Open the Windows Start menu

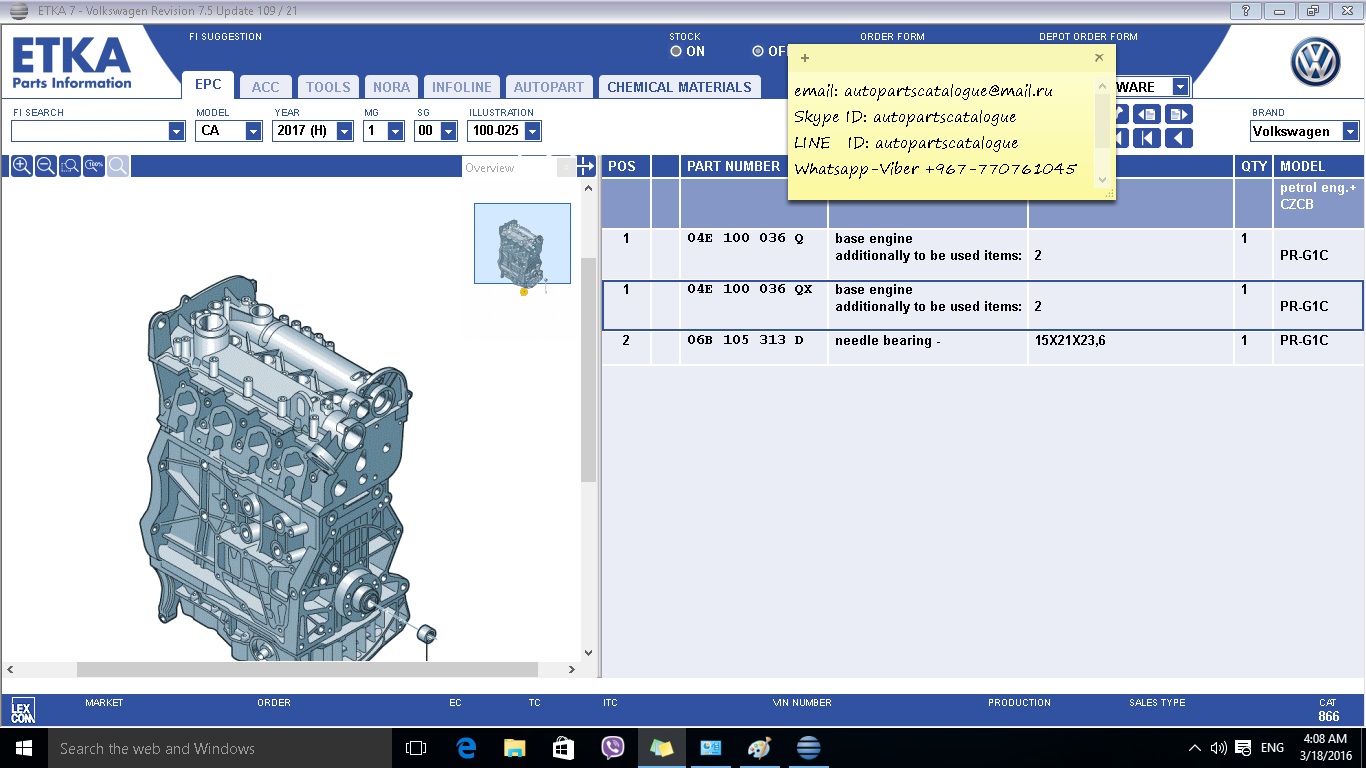point(24,748)
